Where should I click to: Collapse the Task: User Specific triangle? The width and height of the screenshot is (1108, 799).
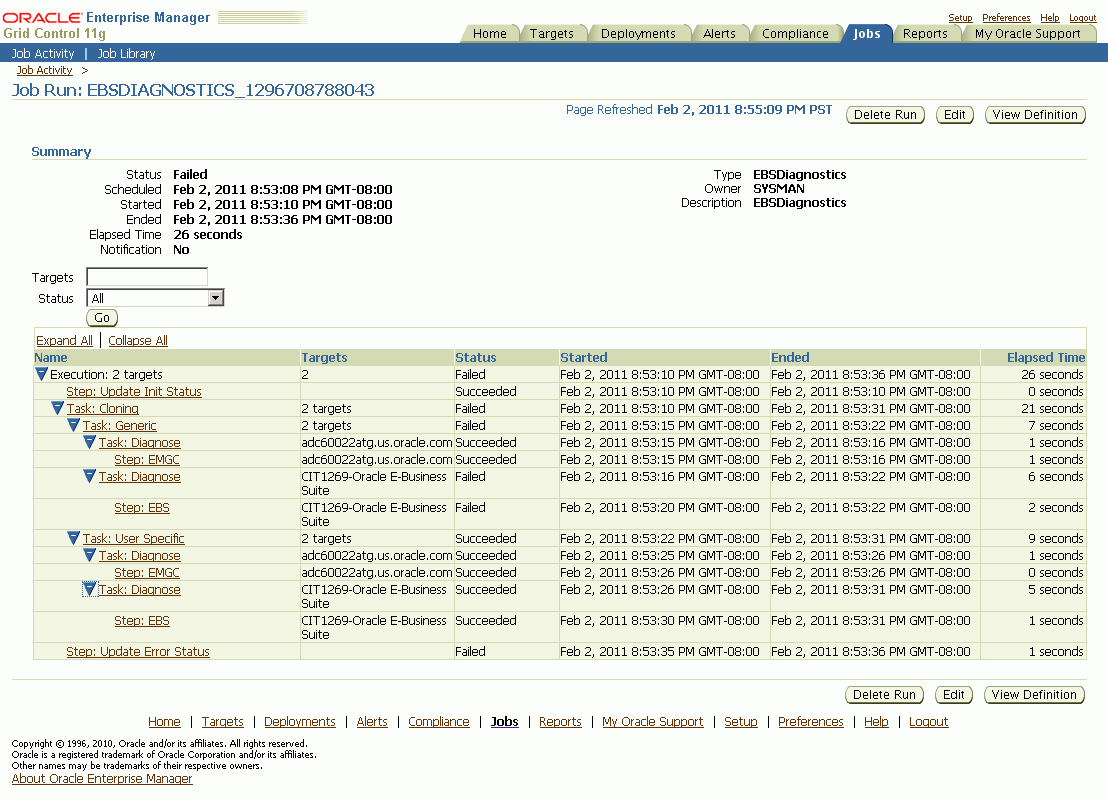(x=73, y=538)
